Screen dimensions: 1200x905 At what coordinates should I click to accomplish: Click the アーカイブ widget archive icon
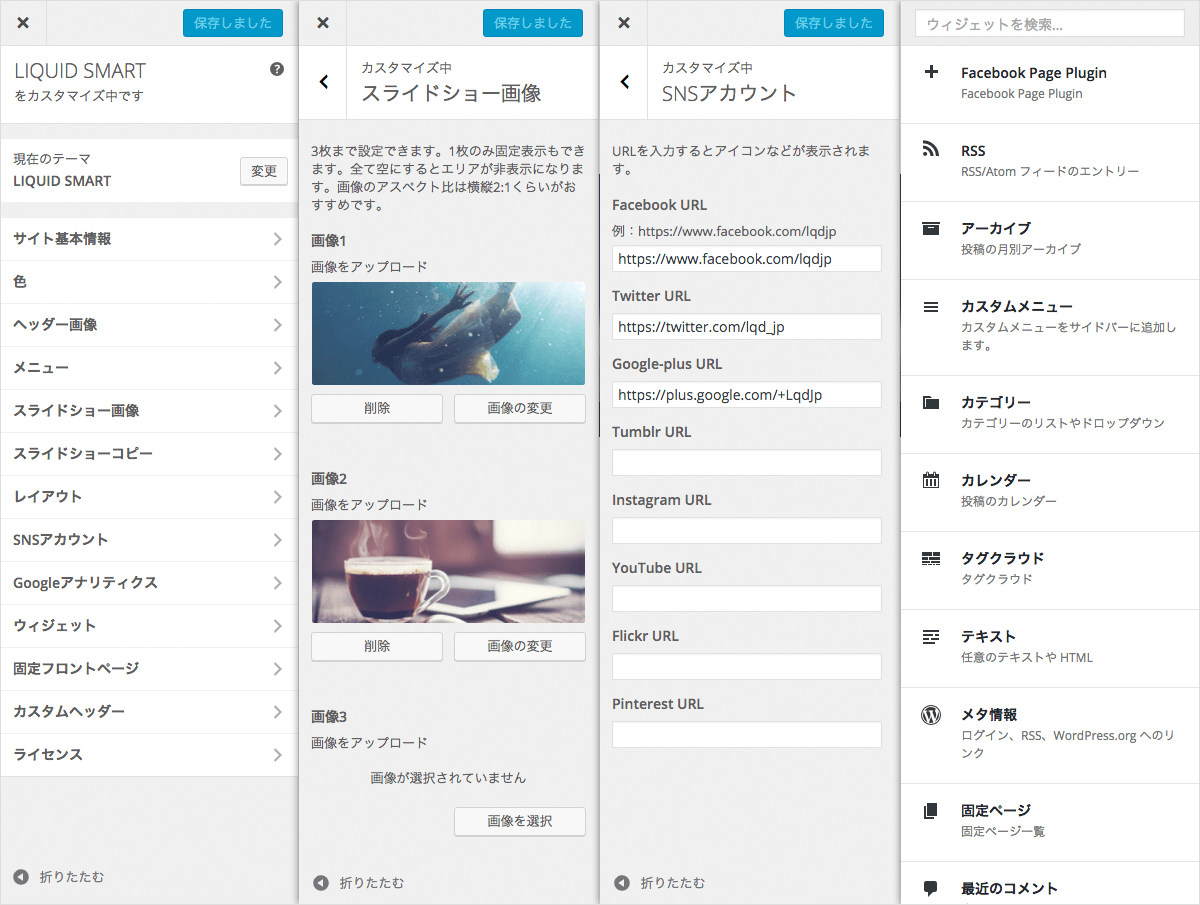click(x=931, y=228)
